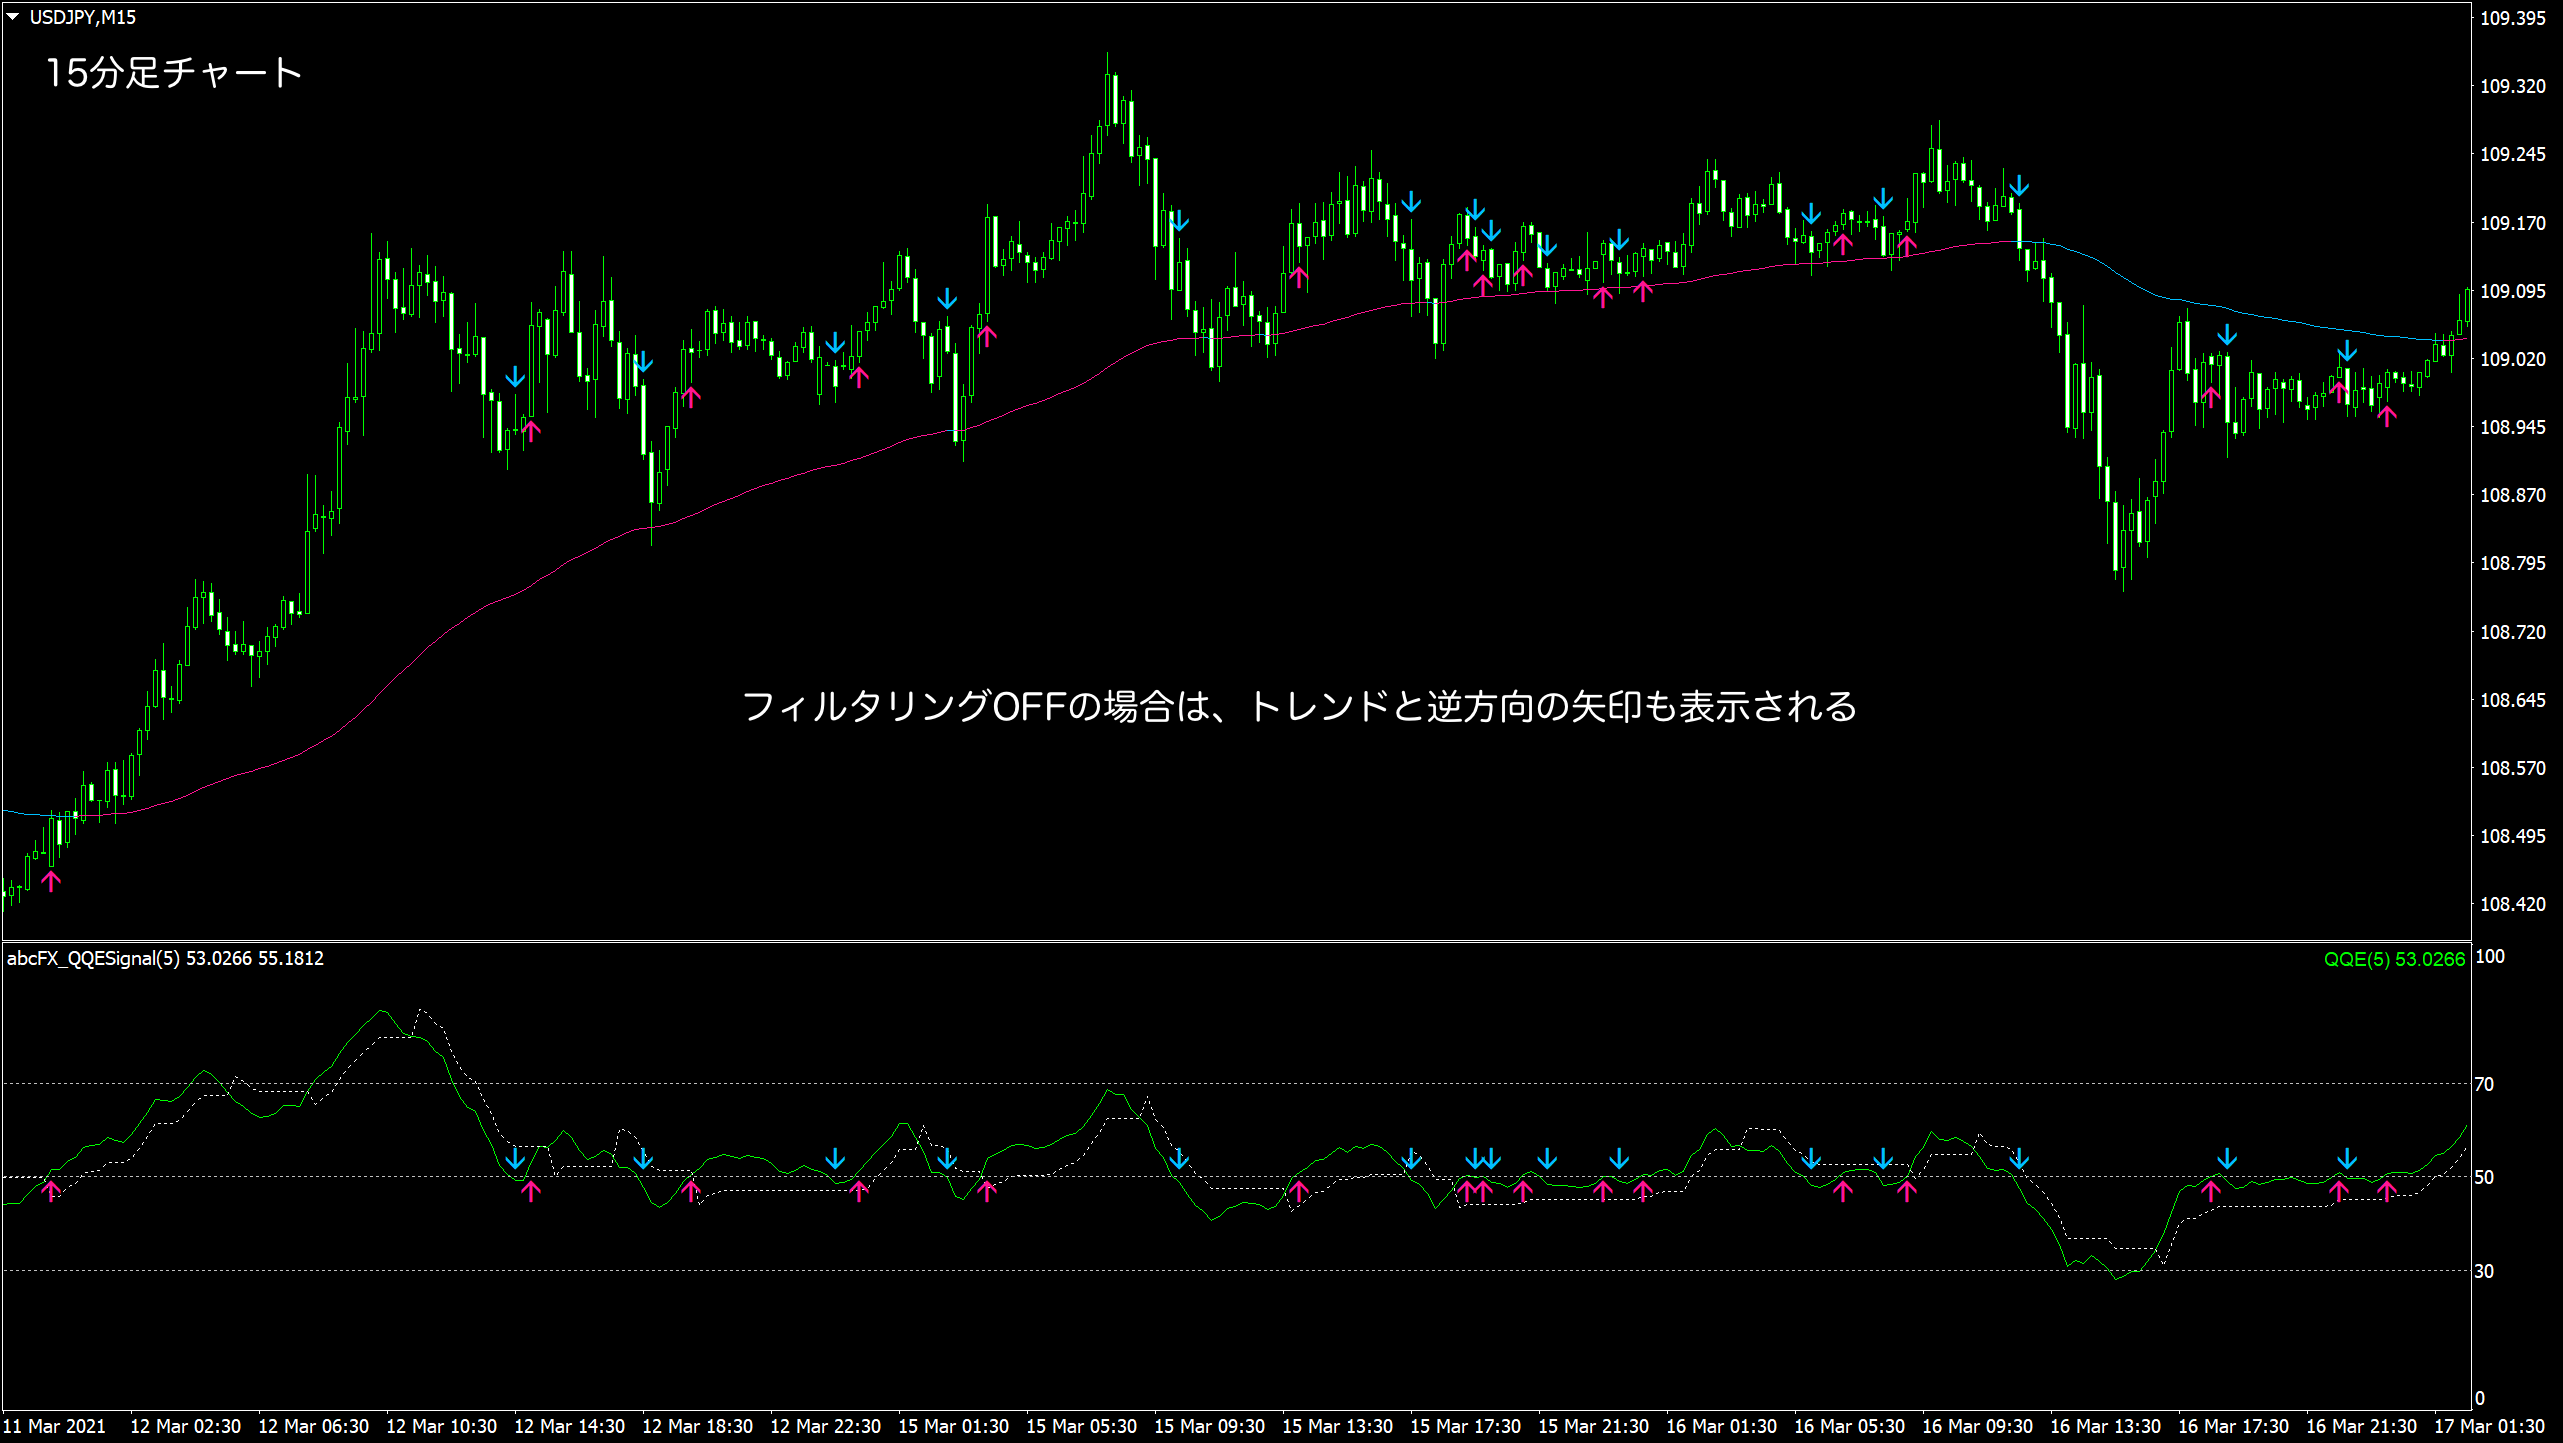Click the USDJPY,M15 chart title label
Image resolution: width=2563 pixels, height=1443 pixels.
point(83,17)
